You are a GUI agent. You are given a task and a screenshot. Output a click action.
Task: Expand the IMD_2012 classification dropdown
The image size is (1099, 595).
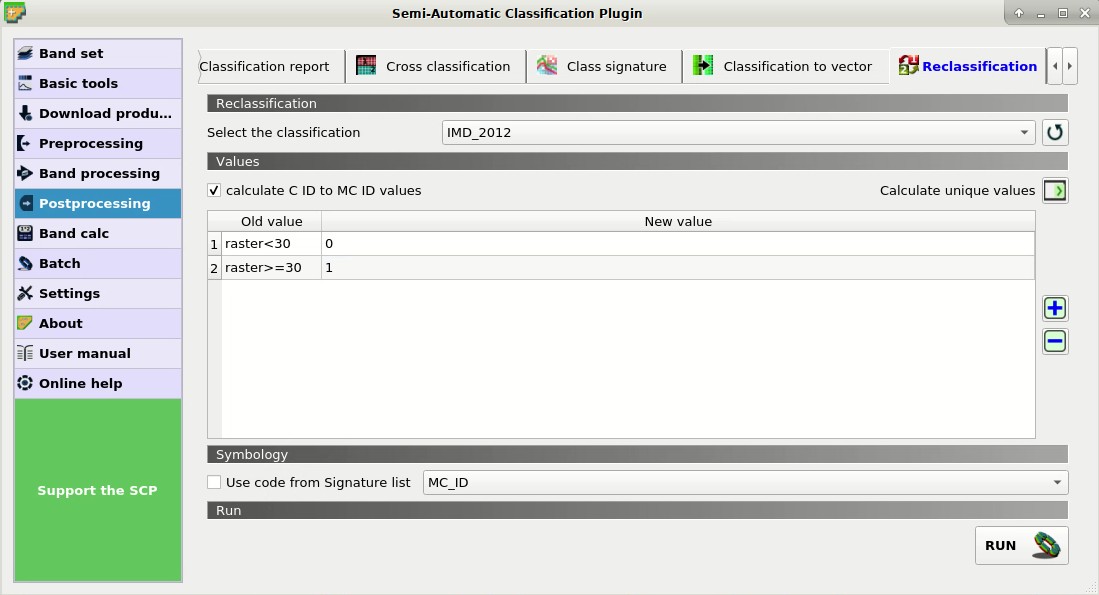click(x=738, y=132)
